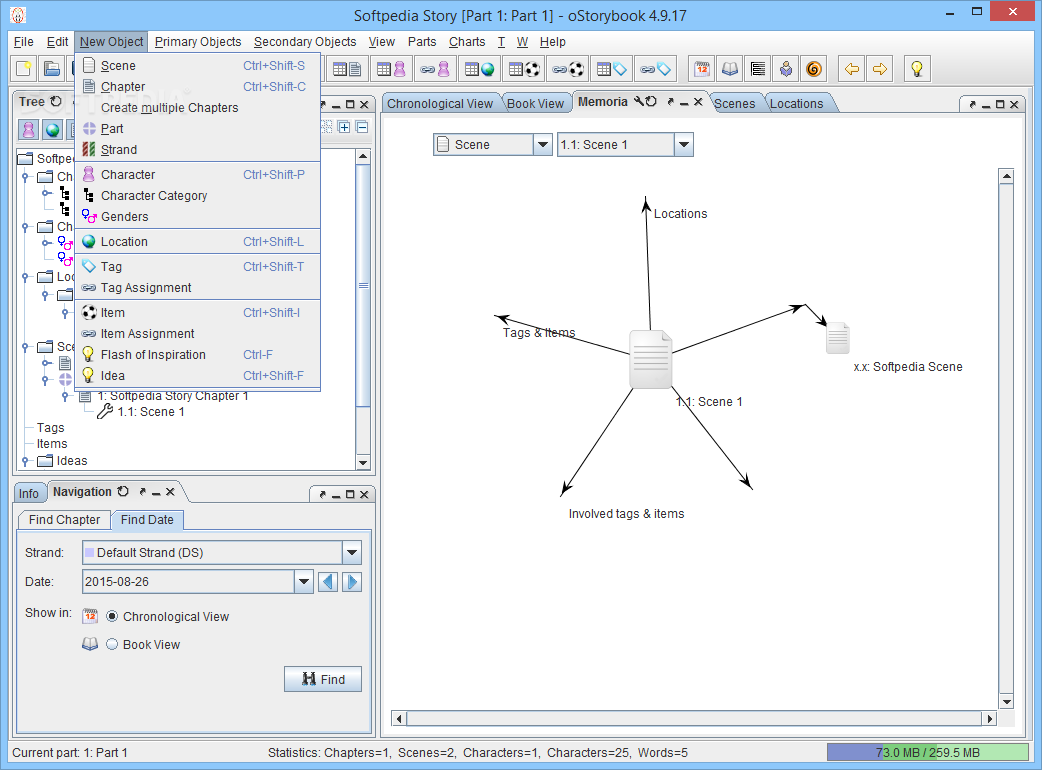Click the New file toolbar icon

(24, 69)
